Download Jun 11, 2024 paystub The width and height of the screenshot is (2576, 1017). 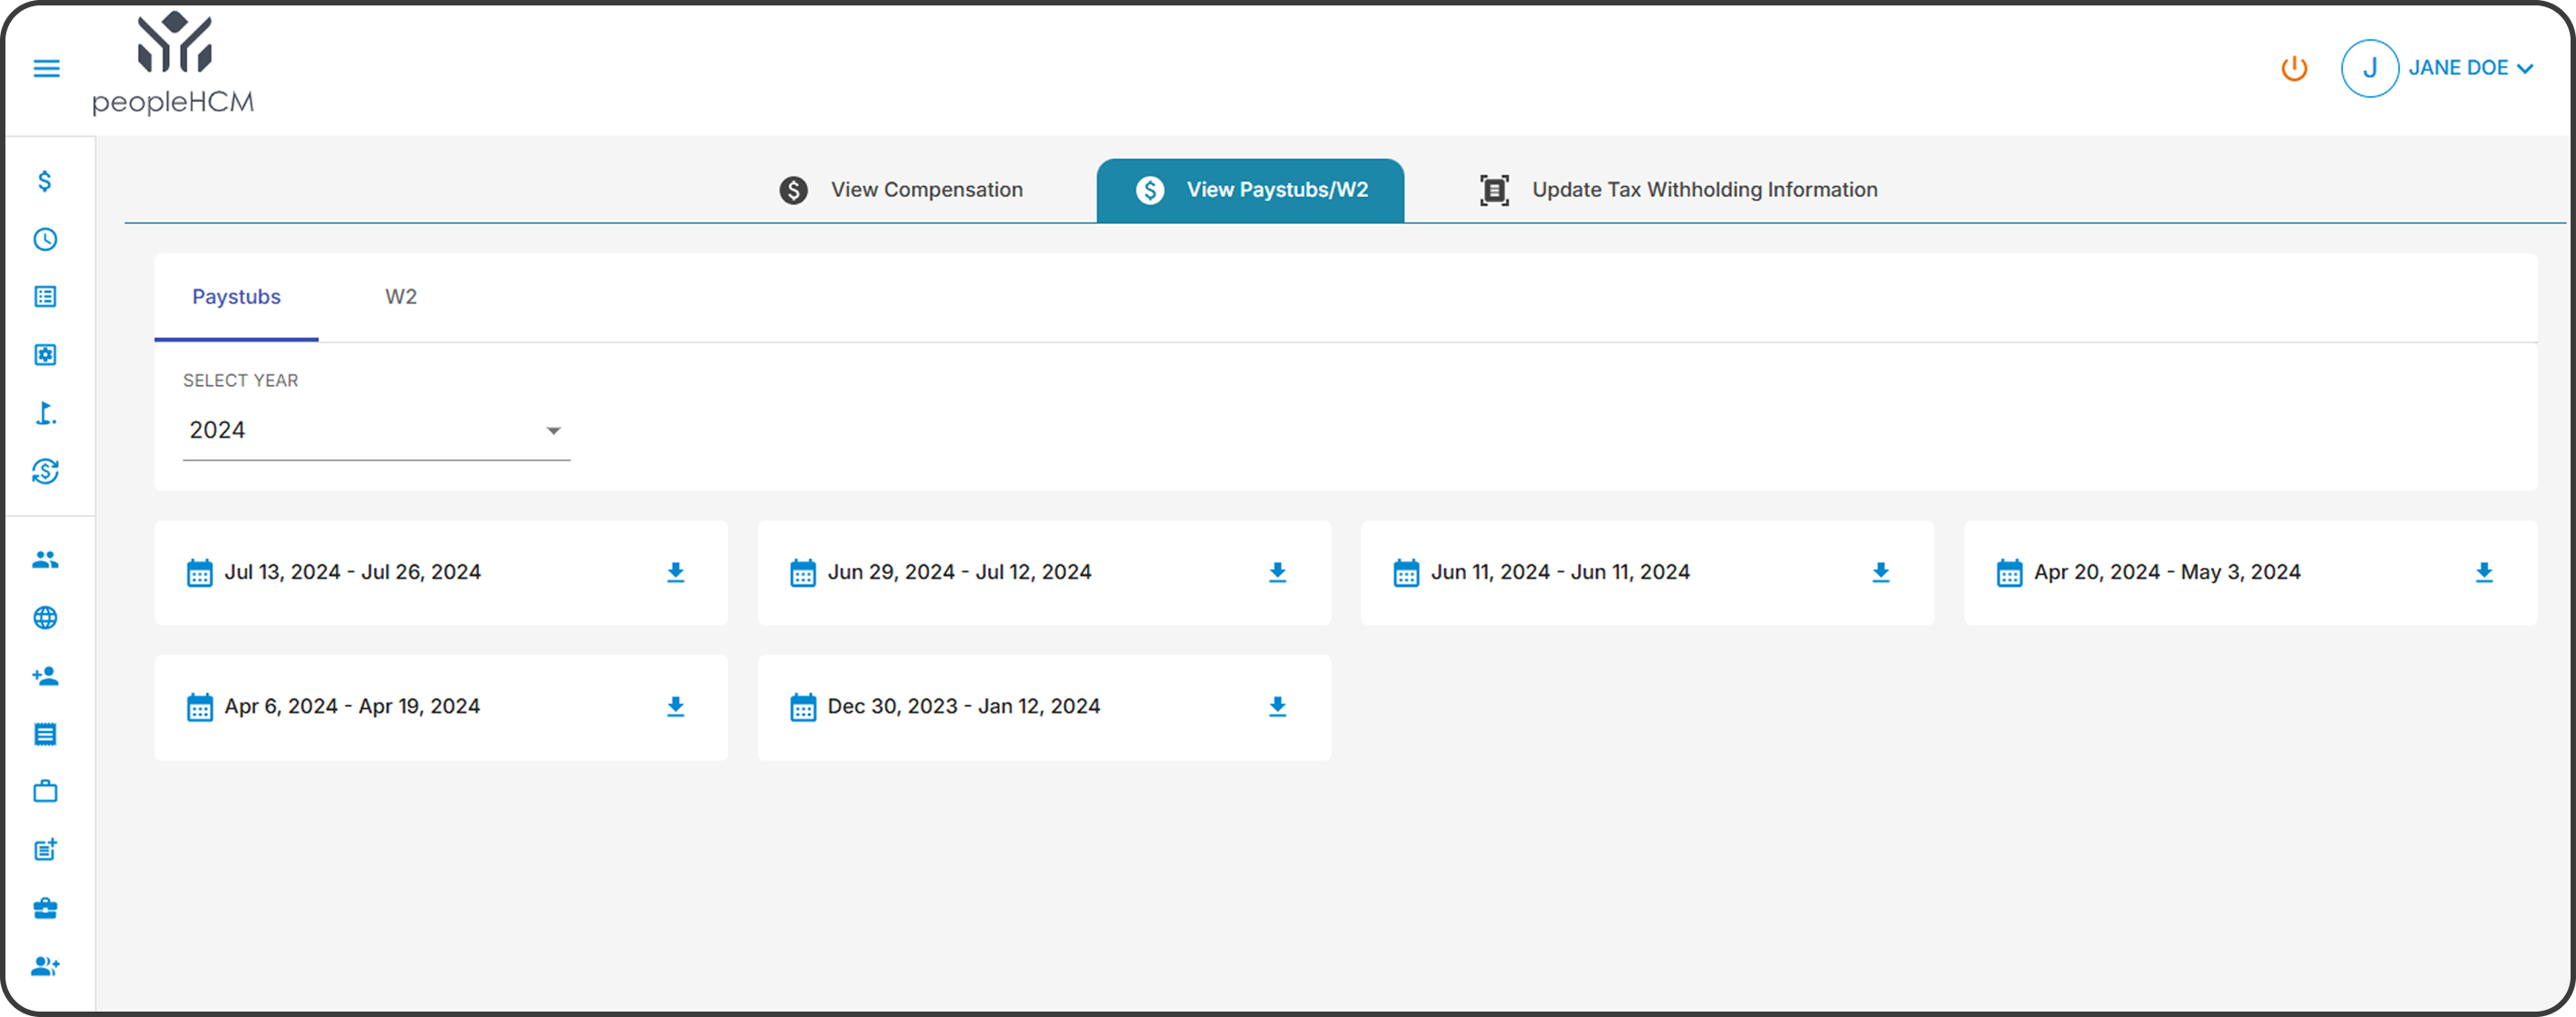click(x=1881, y=572)
